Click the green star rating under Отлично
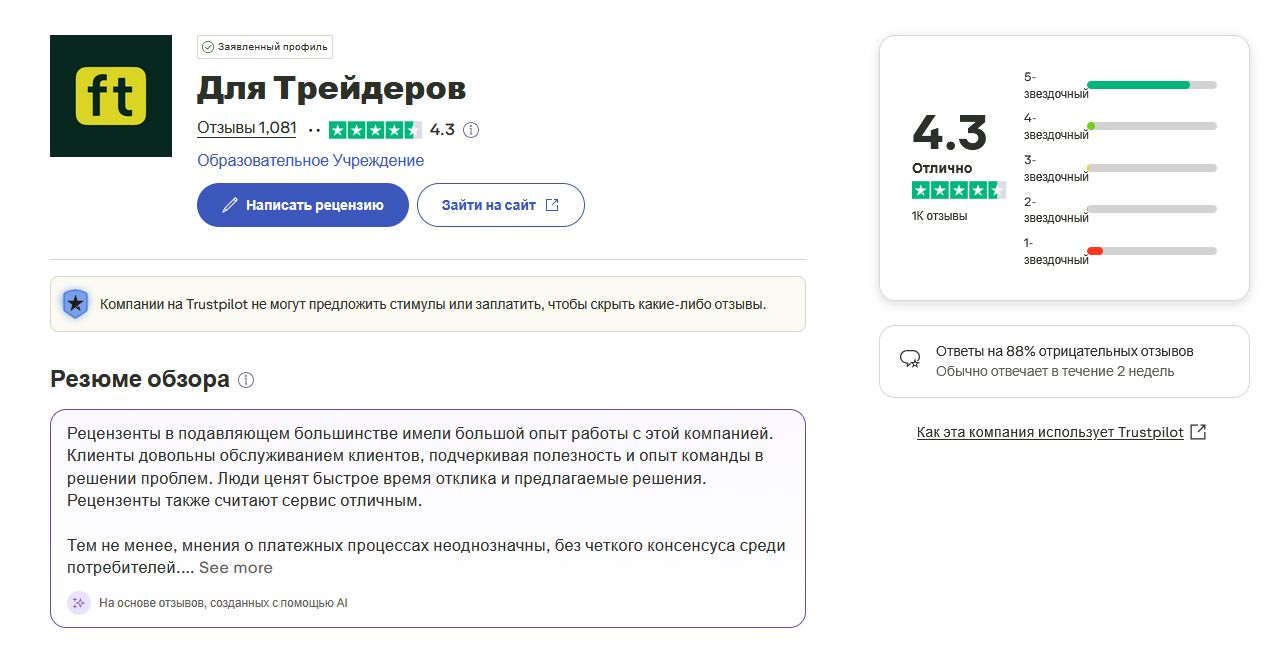 [x=958, y=190]
